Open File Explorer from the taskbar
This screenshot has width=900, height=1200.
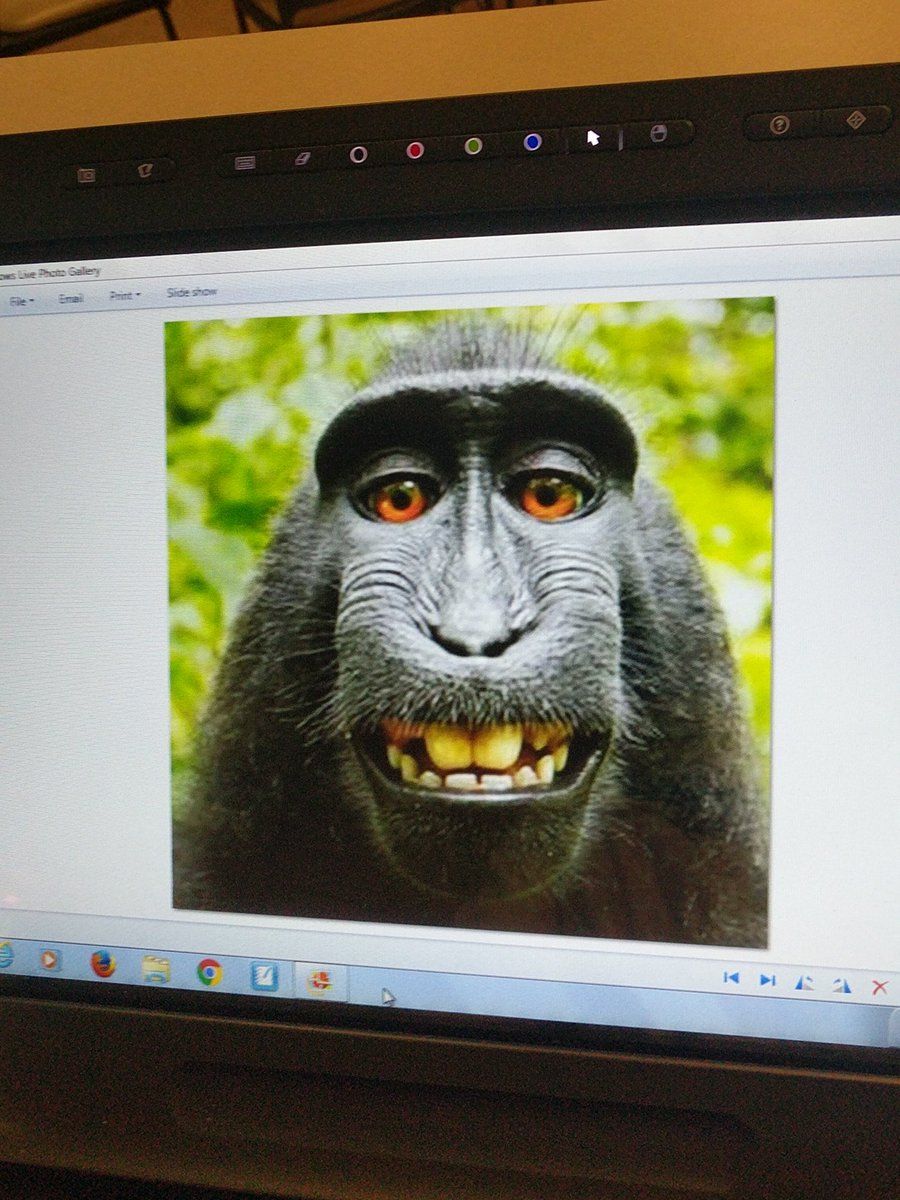156,968
